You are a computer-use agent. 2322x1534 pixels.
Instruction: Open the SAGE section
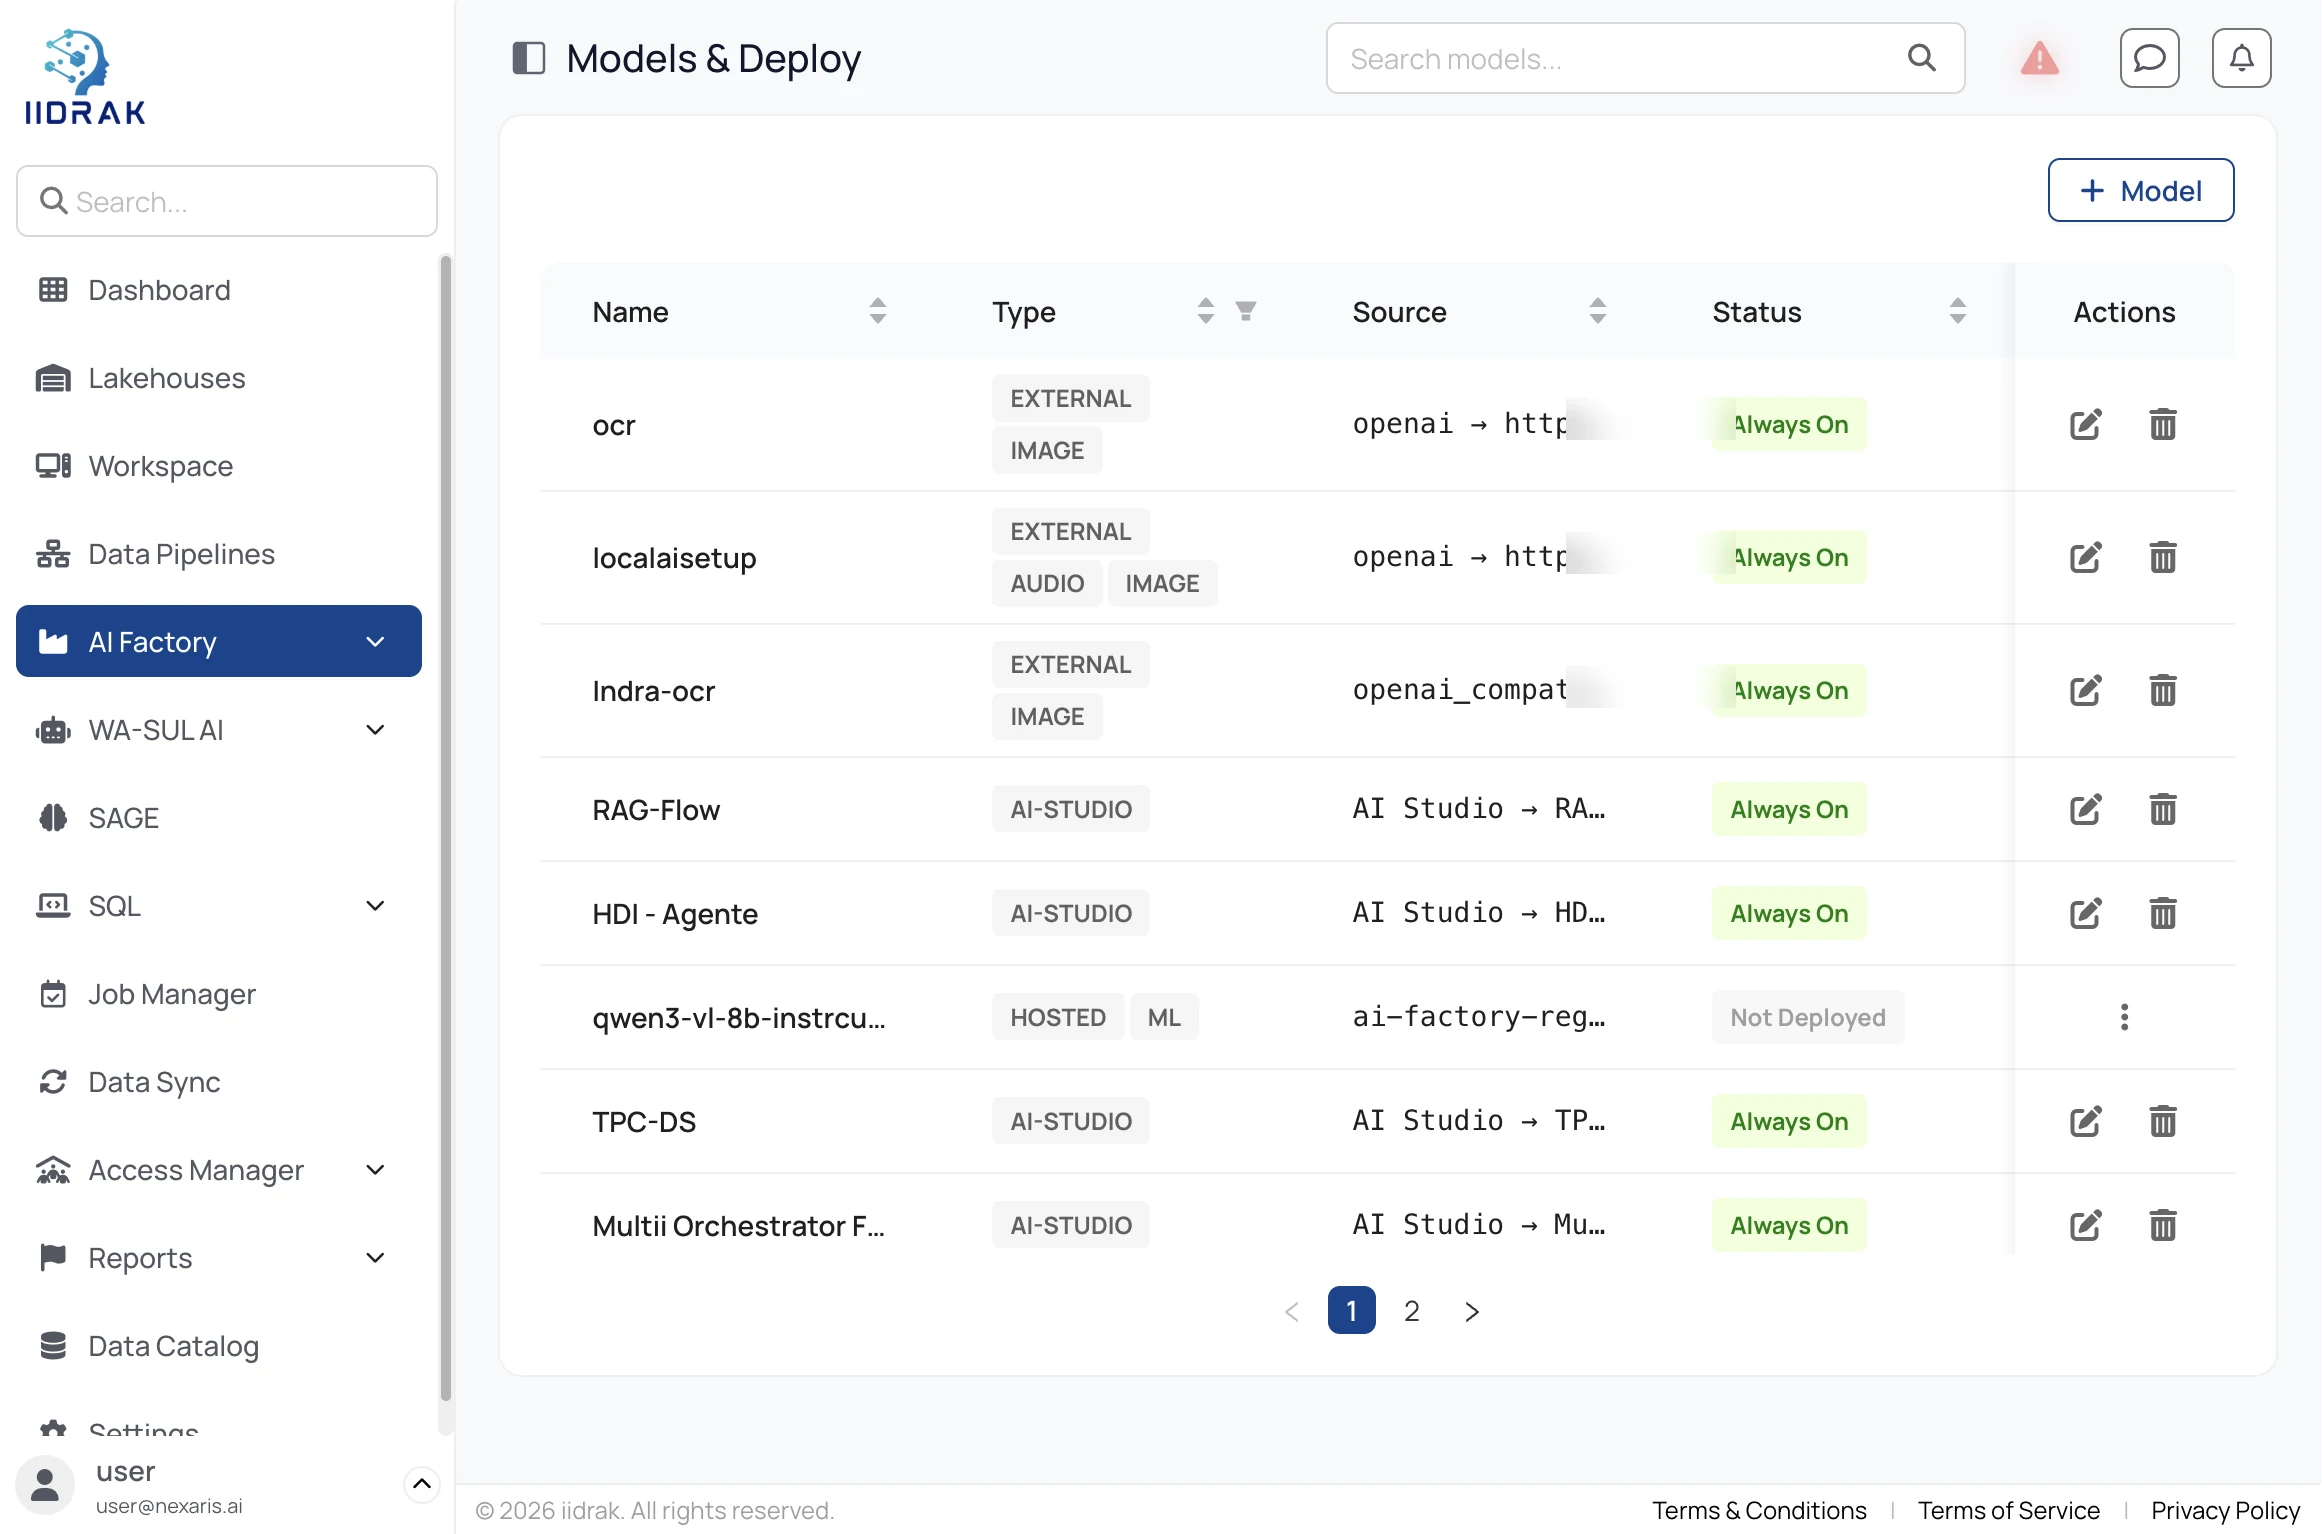pyautogui.click(x=218, y=818)
